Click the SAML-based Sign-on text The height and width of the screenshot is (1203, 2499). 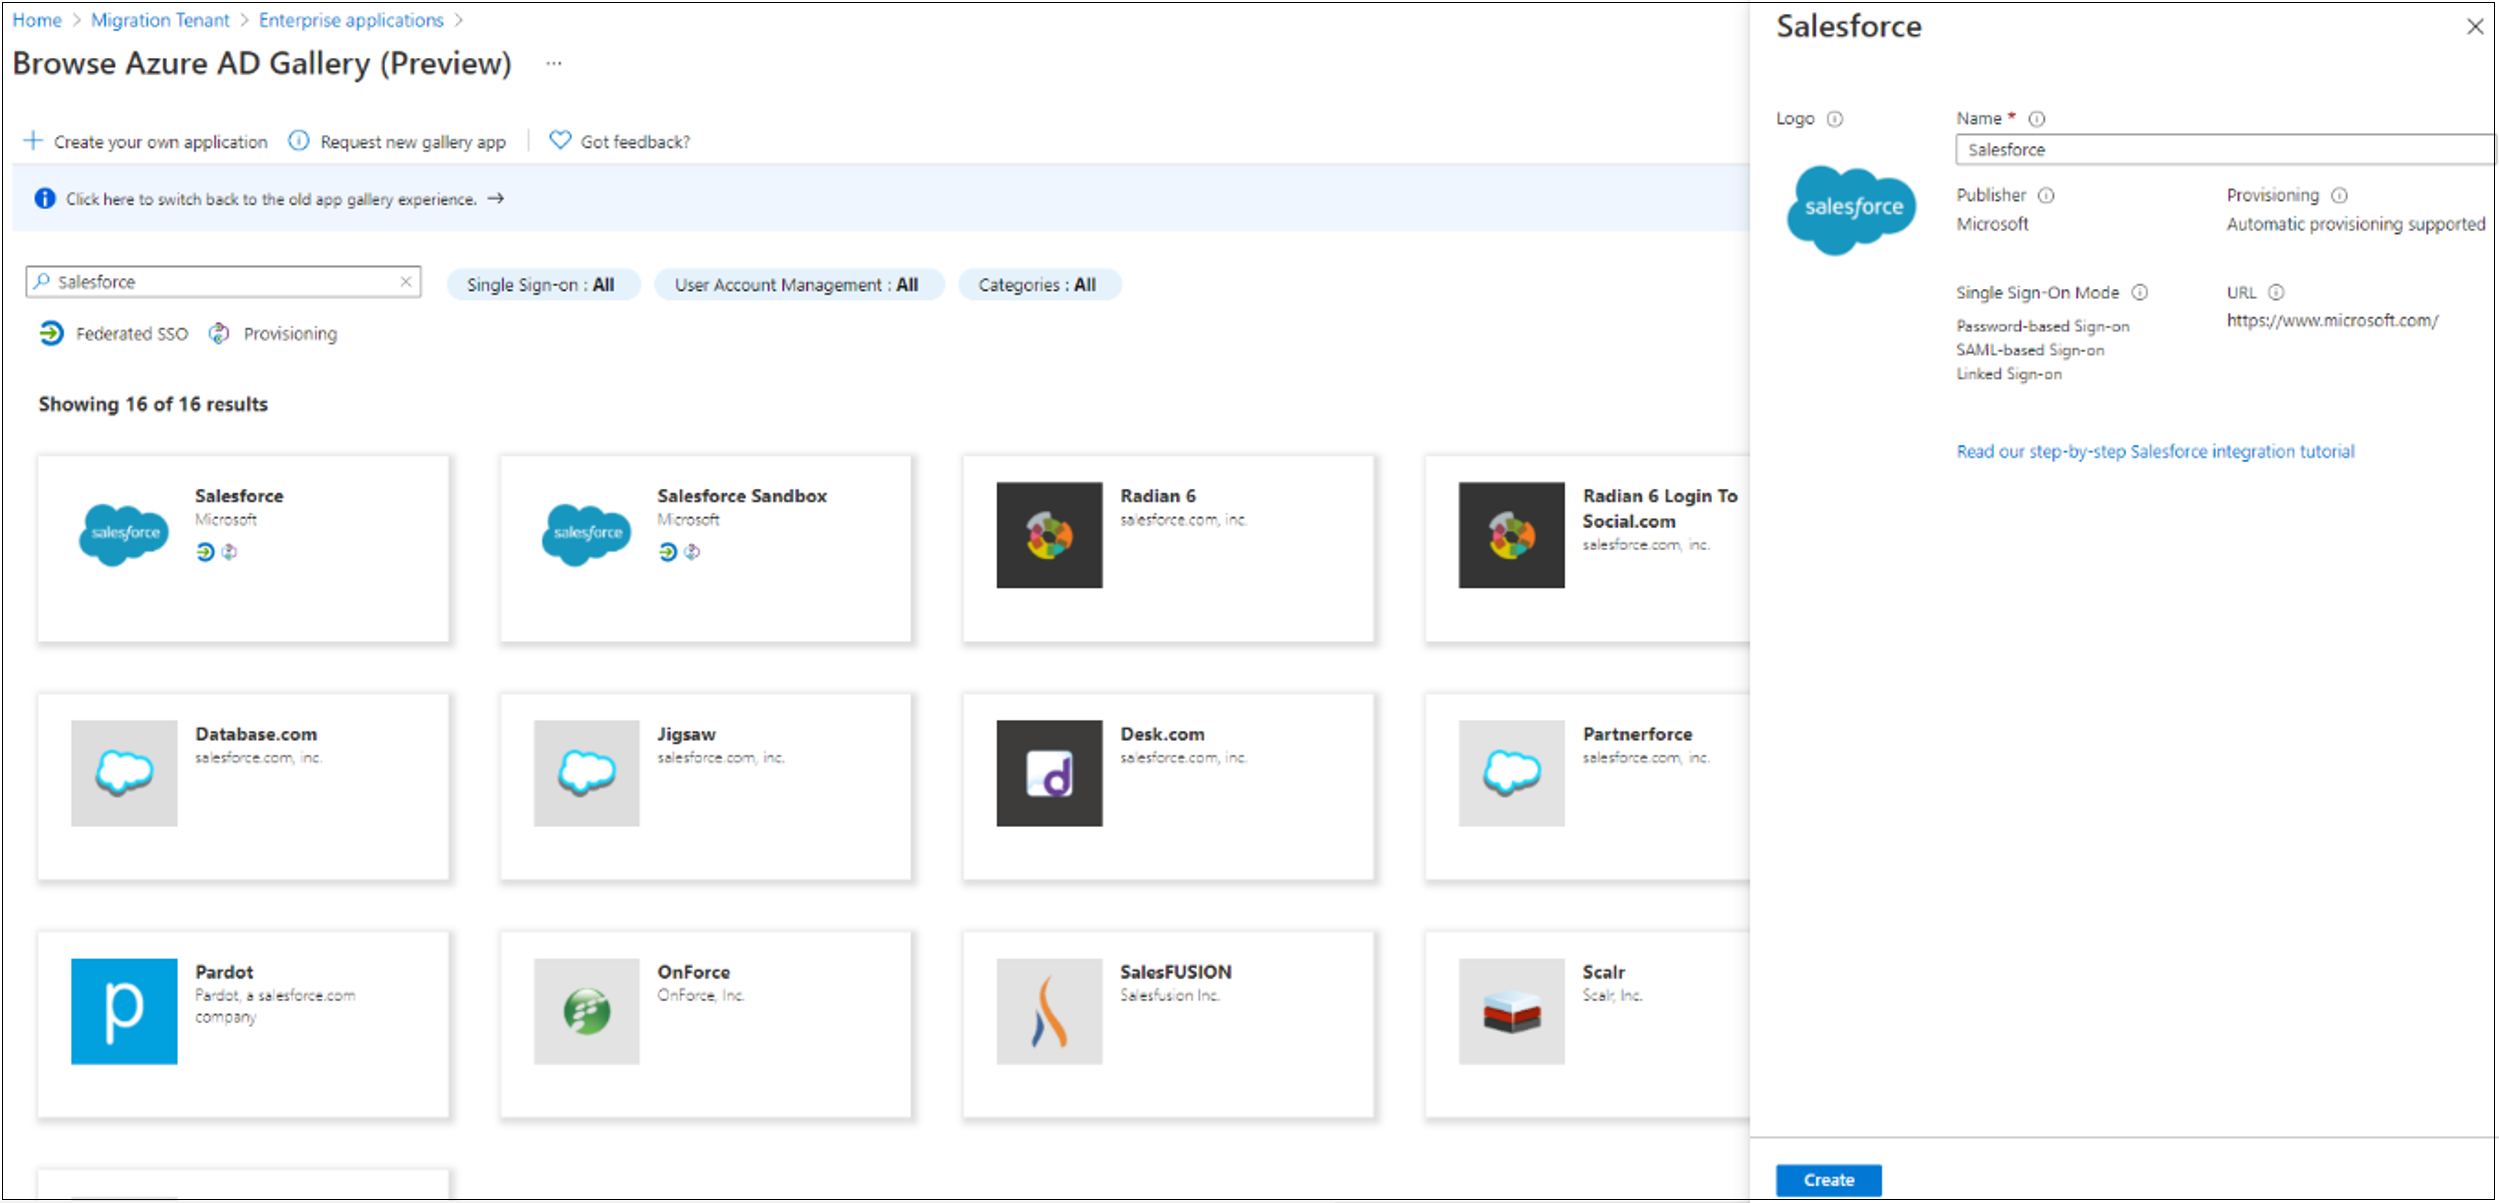[2030, 350]
